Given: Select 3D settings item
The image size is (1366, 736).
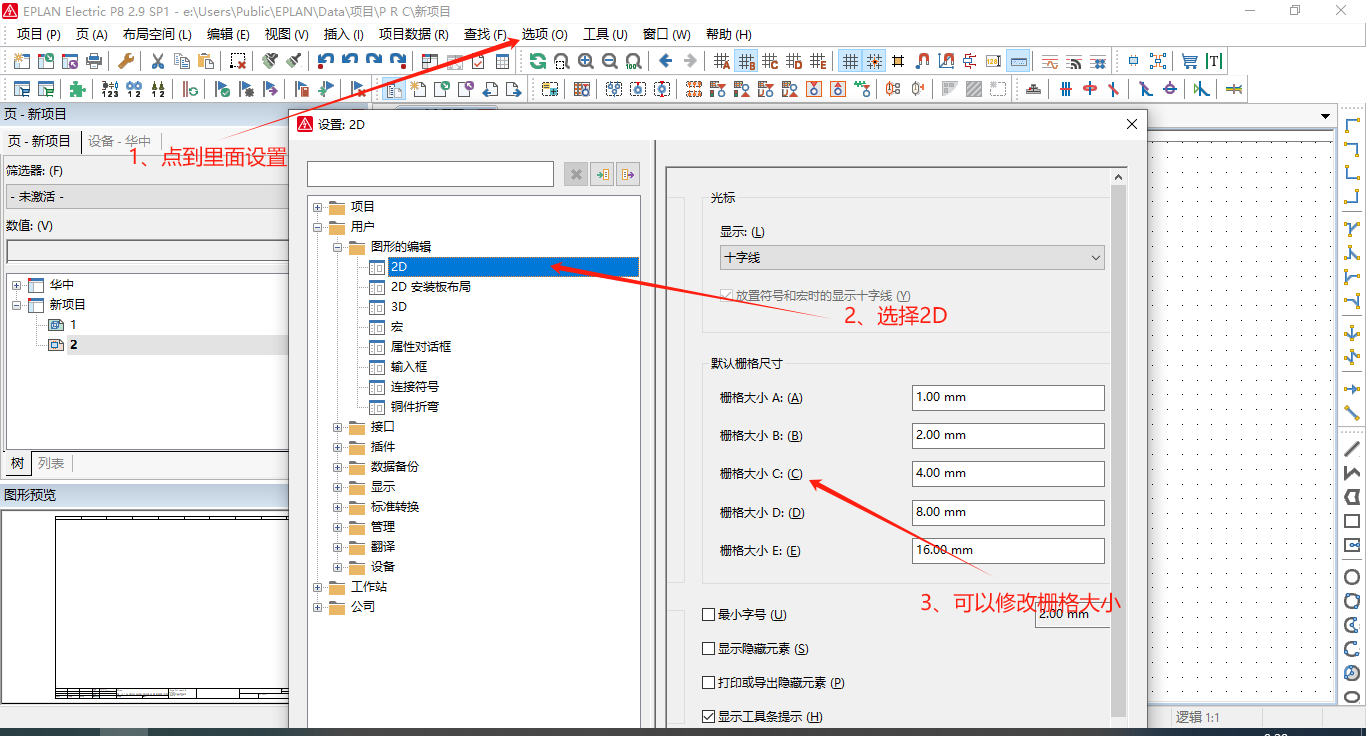Looking at the screenshot, I should click(398, 307).
